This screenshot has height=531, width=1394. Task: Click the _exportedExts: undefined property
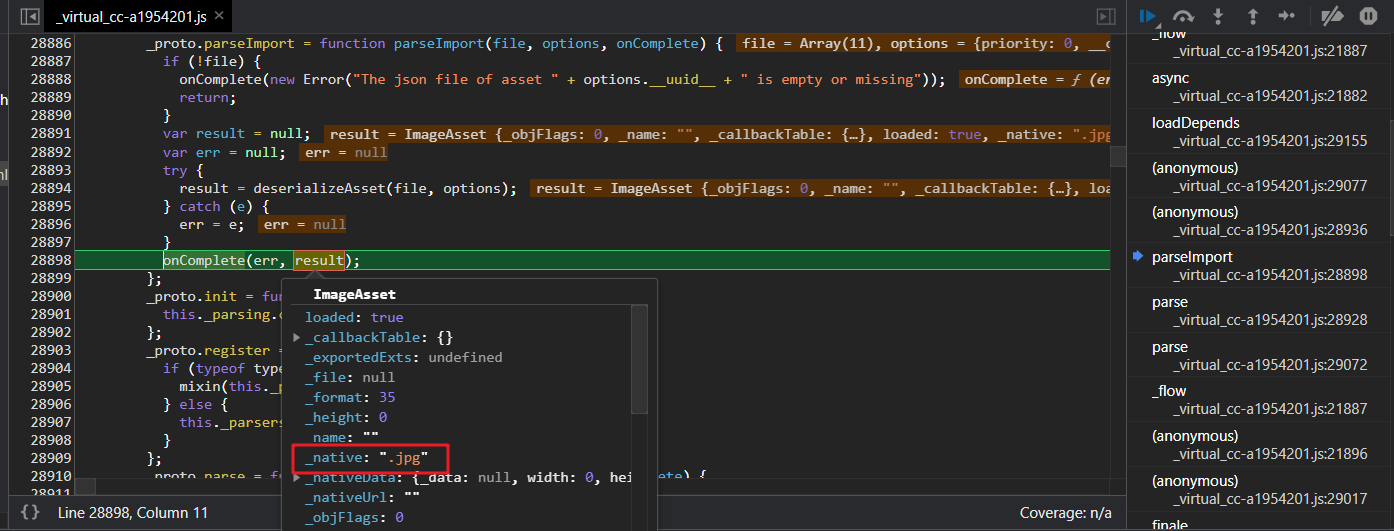coord(404,357)
